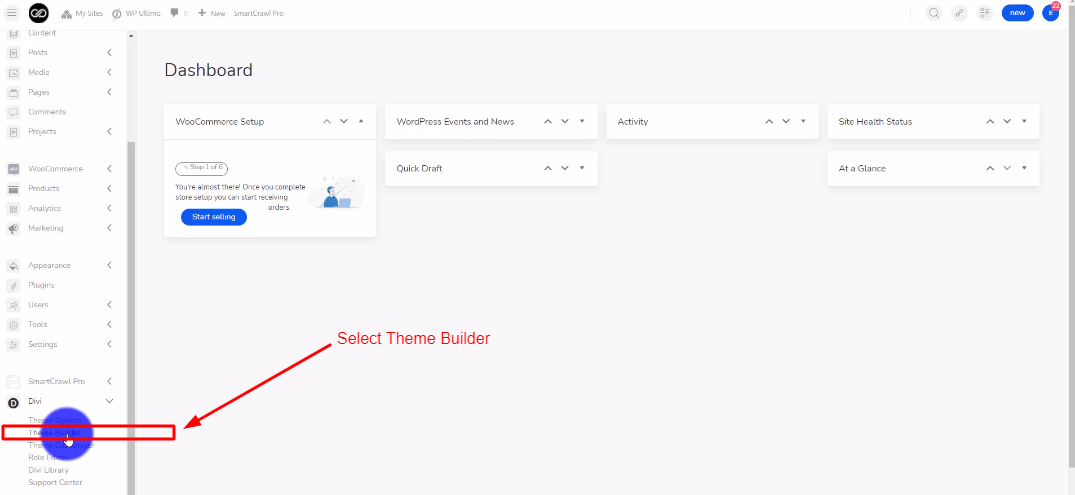The height and width of the screenshot is (495, 1075).
Task: Collapse the Divi submenu chevron
Action: pyautogui.click(x=109, y=401)
